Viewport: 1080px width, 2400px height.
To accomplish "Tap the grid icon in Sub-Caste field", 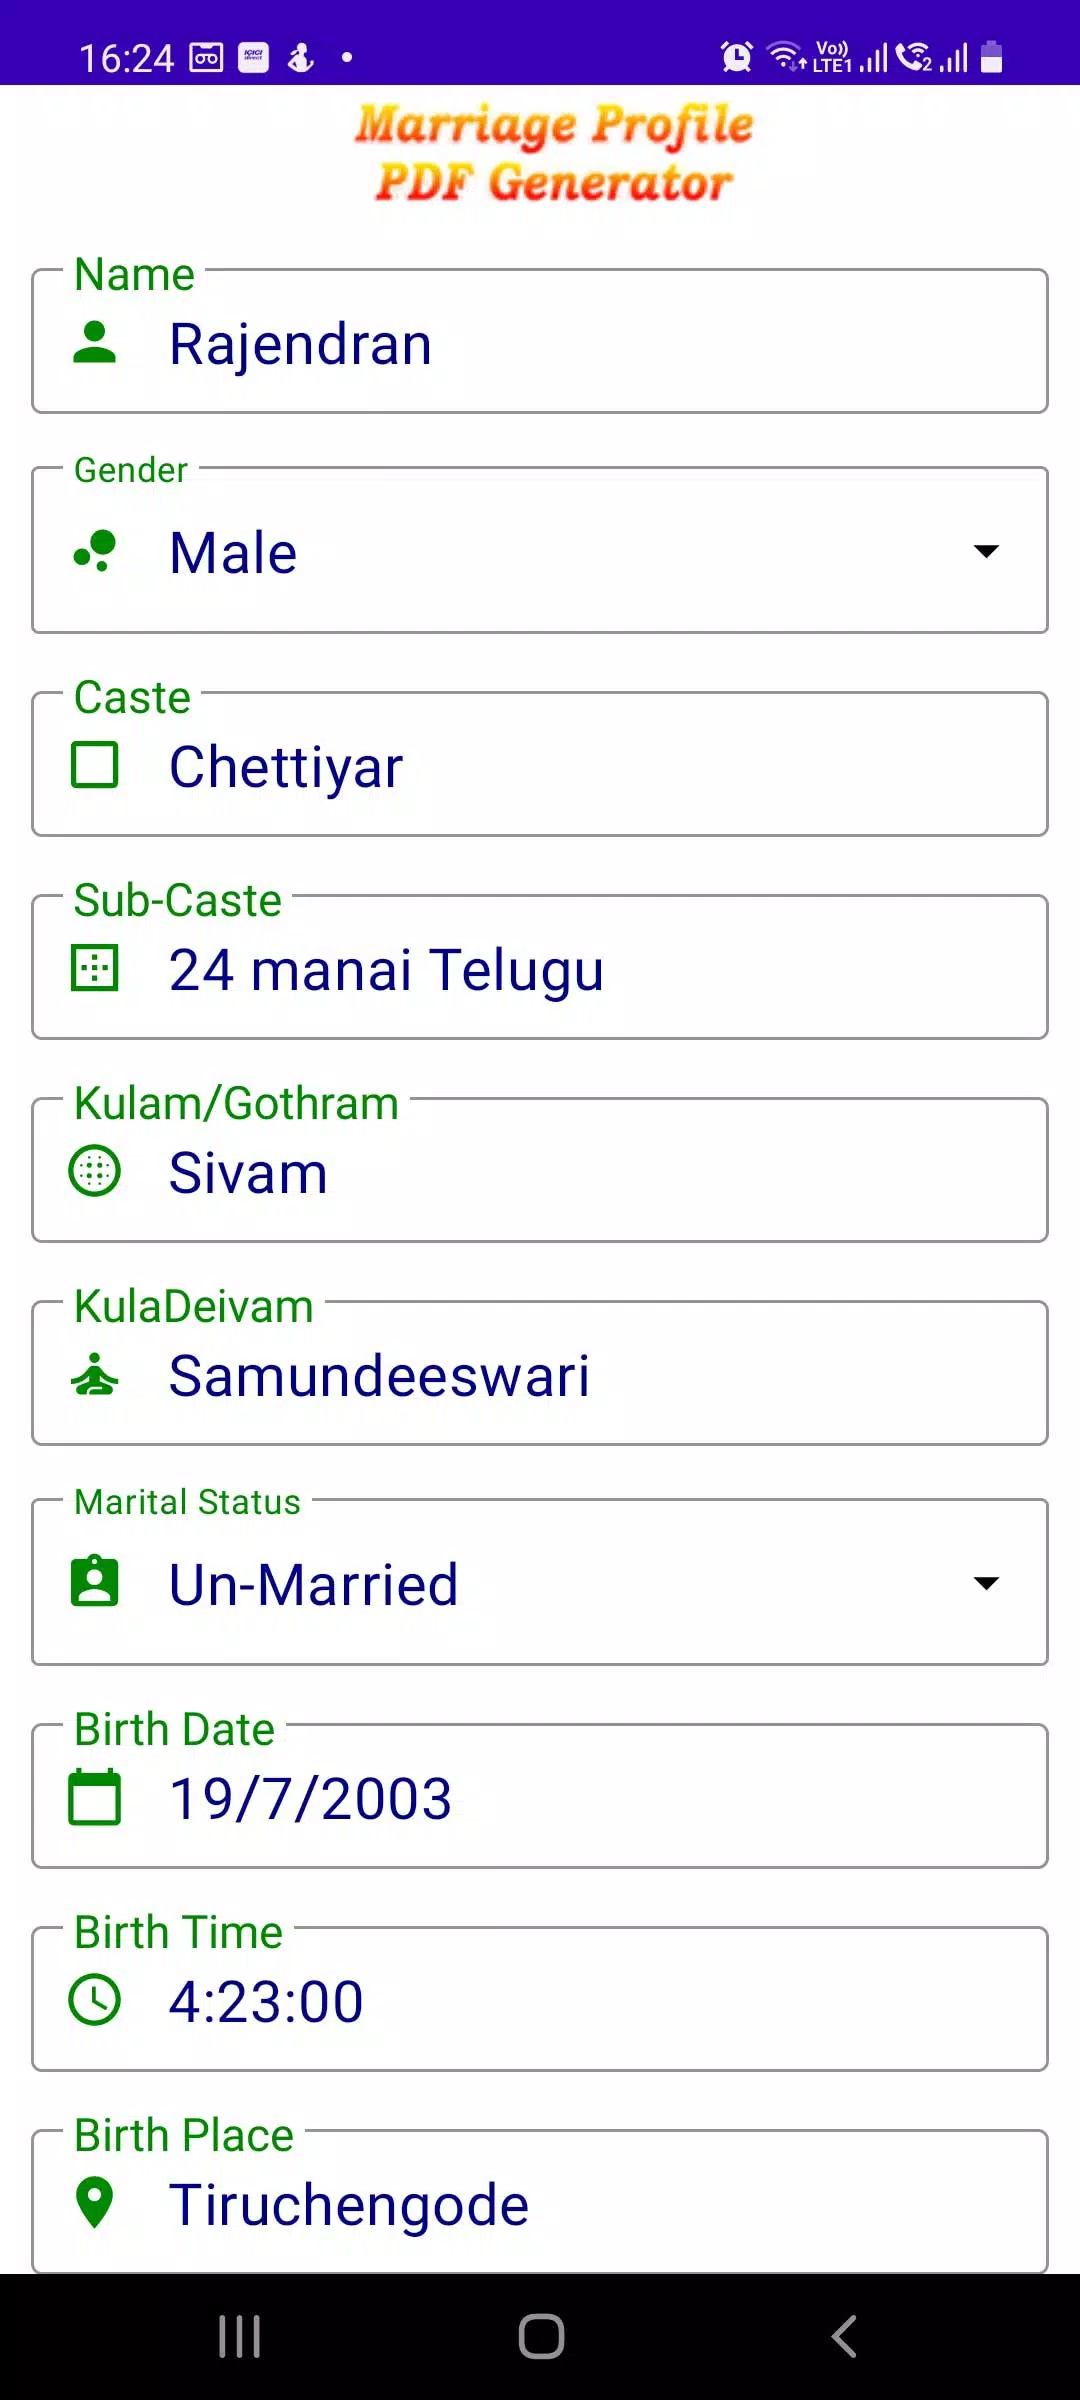I will [95, 969].
